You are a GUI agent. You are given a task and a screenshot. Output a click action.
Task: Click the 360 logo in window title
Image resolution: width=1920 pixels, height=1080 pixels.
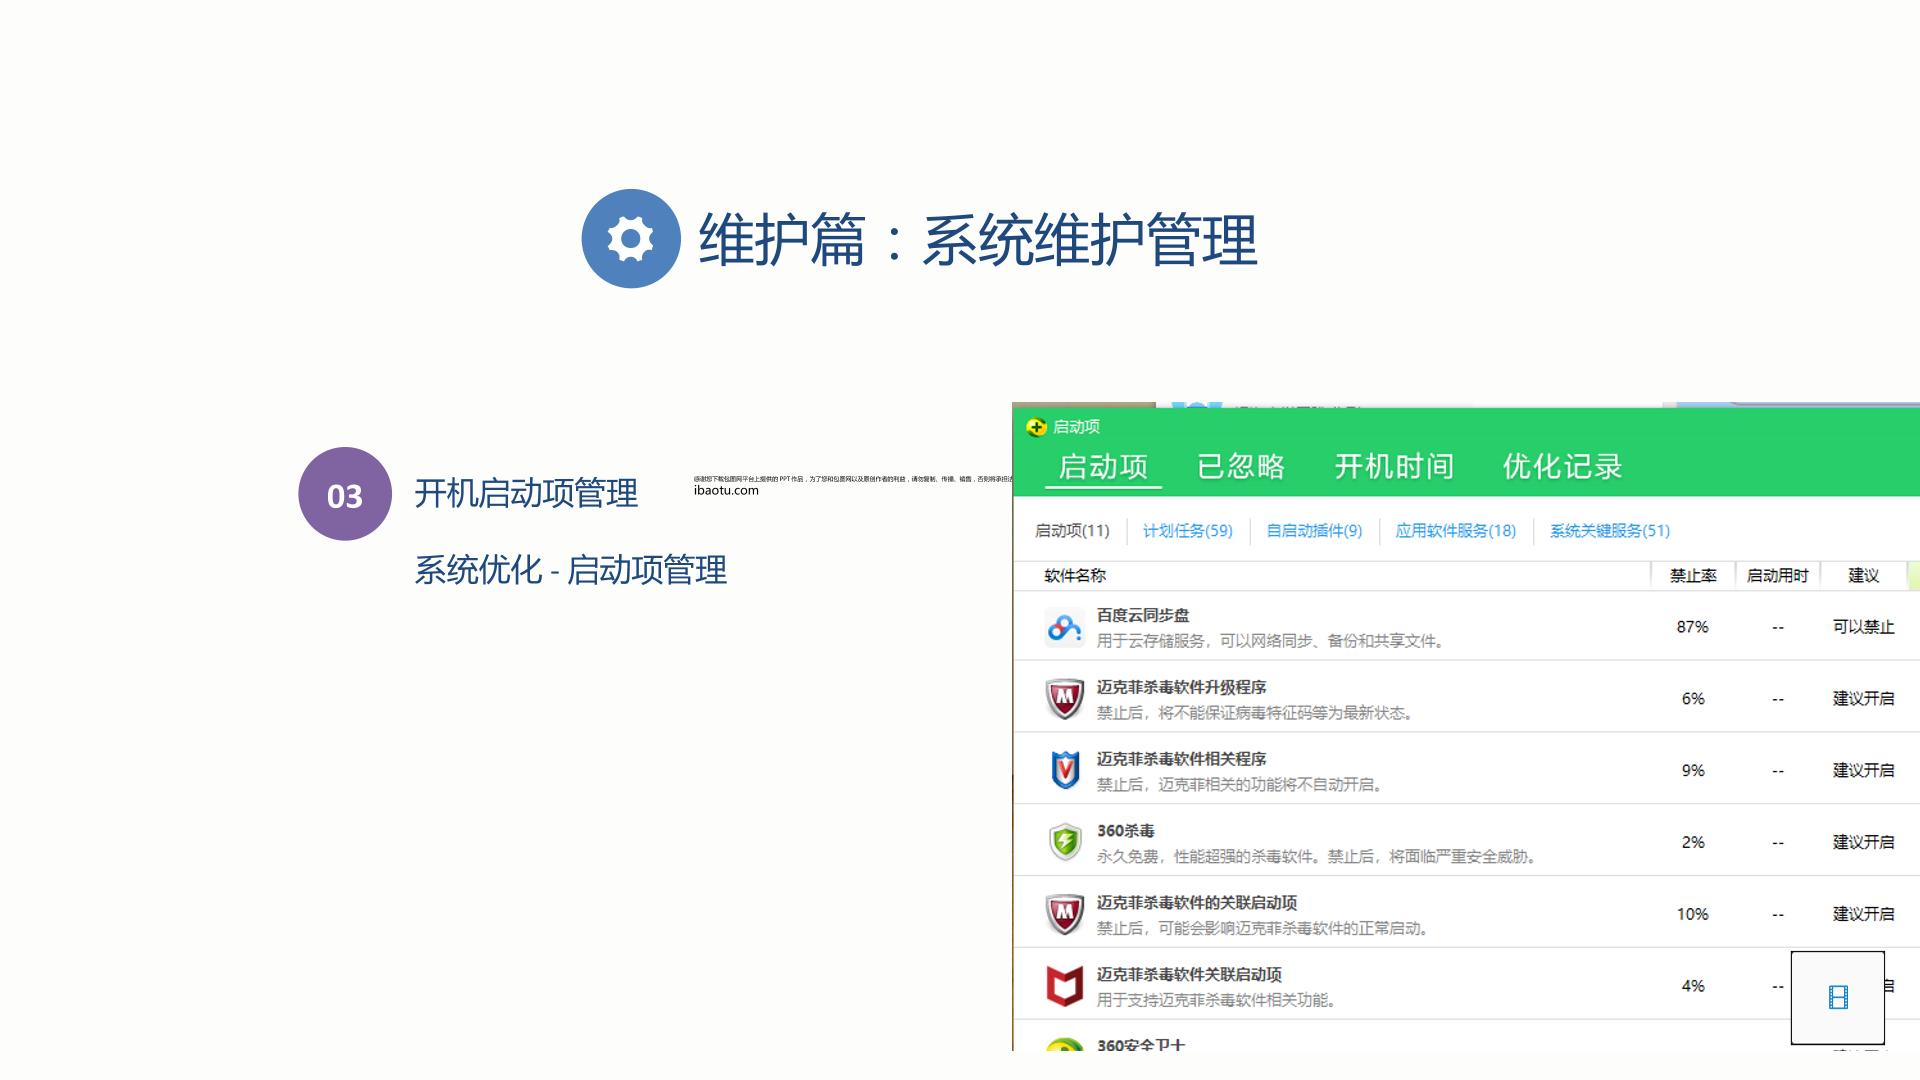point(1036,427)
